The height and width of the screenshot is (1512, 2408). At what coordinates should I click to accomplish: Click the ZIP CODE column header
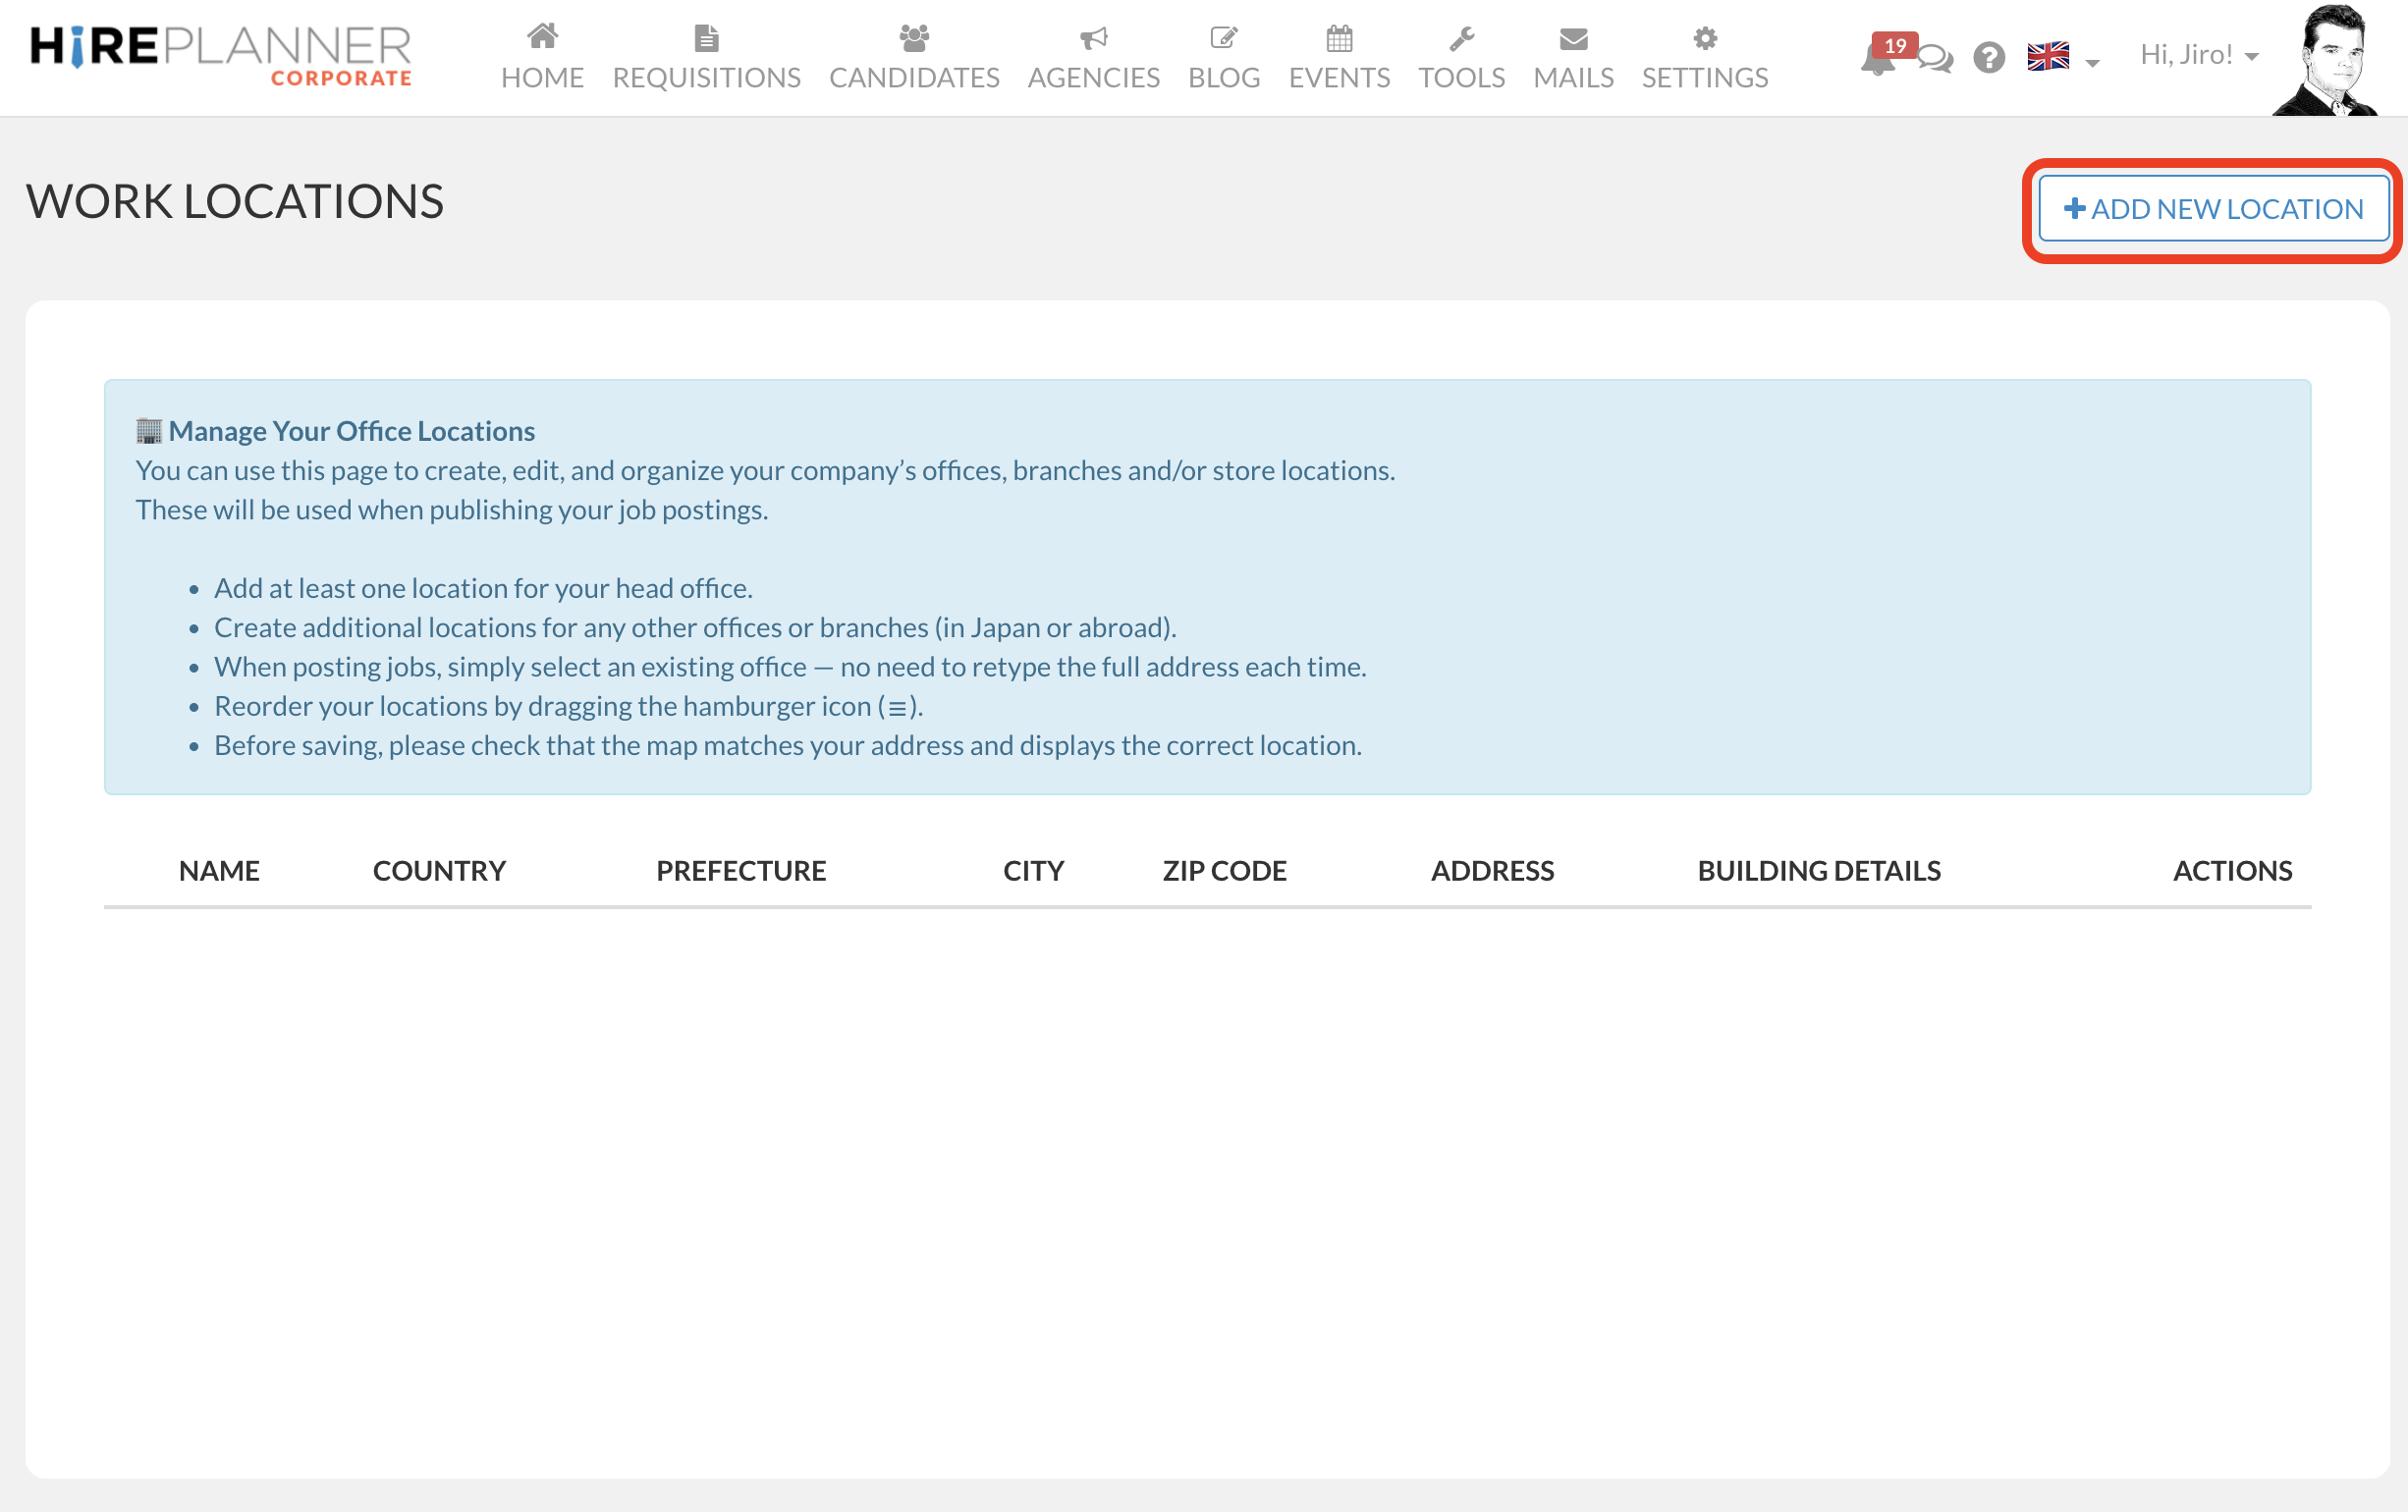point(1224,871)
